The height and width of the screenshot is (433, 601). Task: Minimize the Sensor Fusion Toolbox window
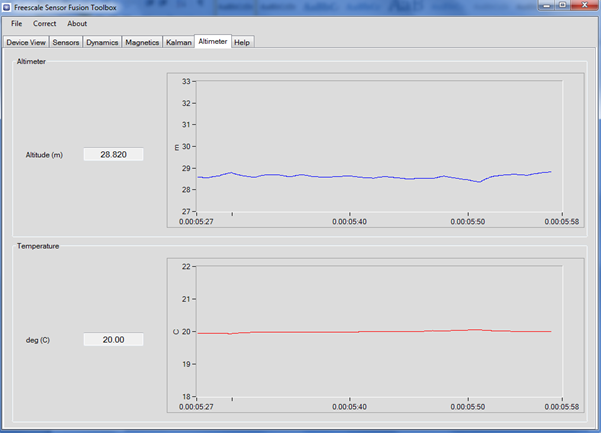547,5
